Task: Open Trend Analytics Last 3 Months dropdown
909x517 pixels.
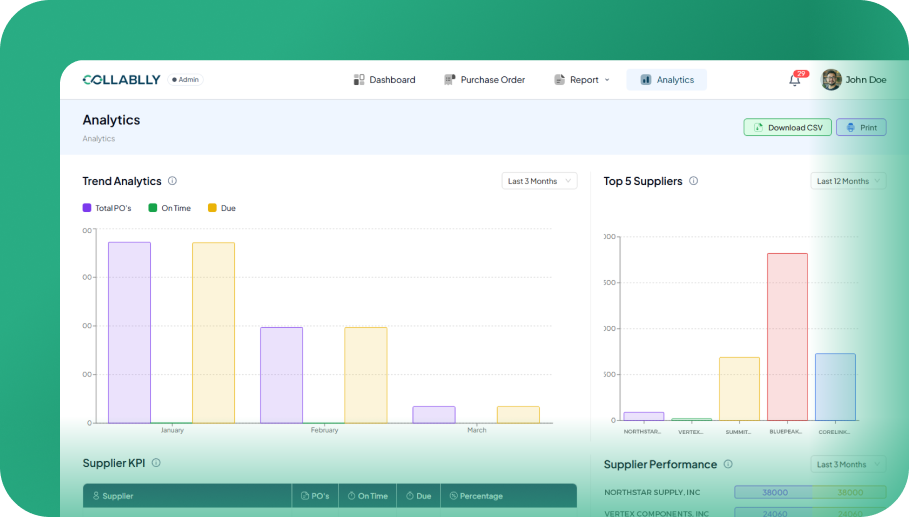Action: tap(539, 181)
